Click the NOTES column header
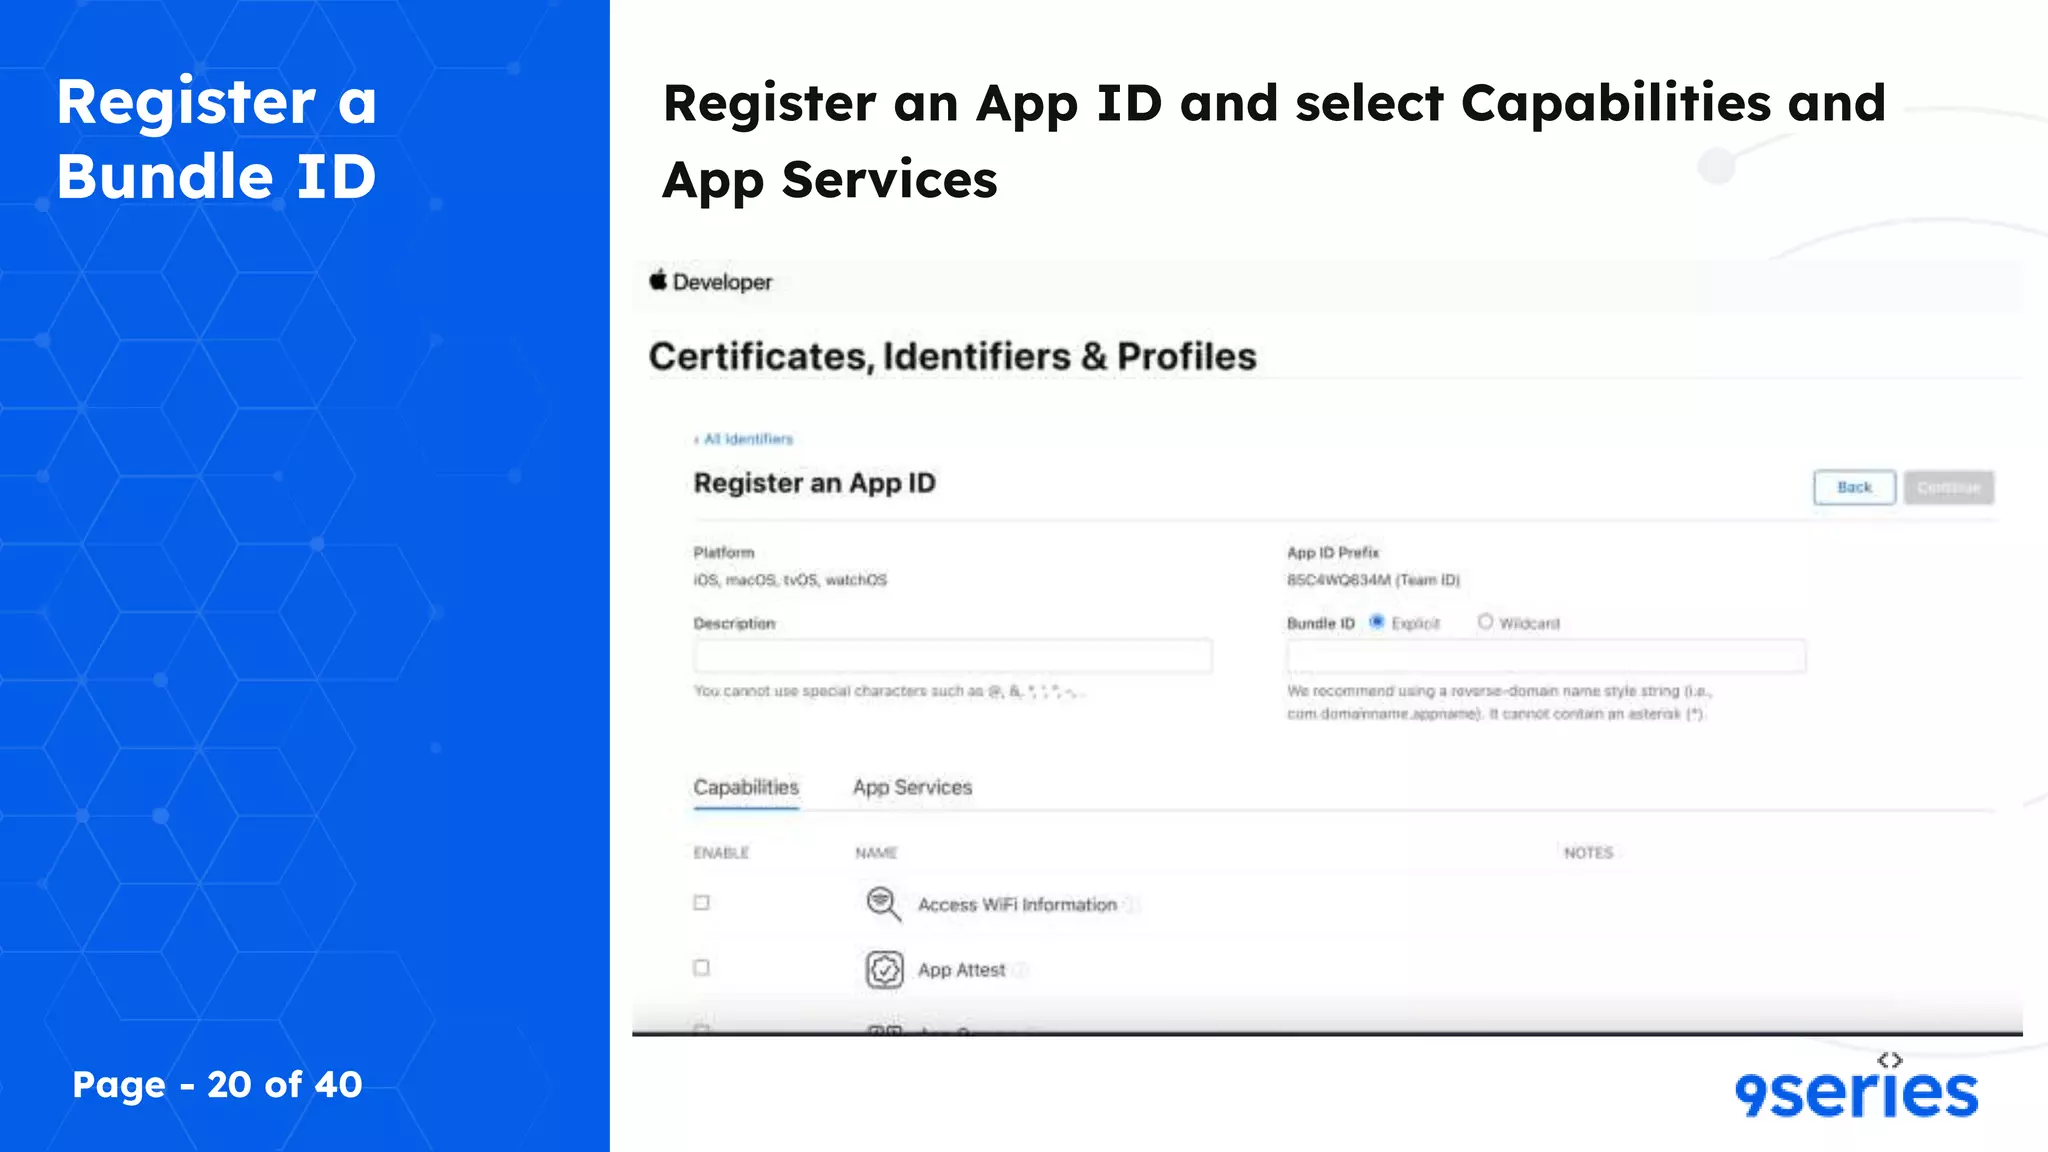The image size is (2048, 1152). tap(1588, 853)
